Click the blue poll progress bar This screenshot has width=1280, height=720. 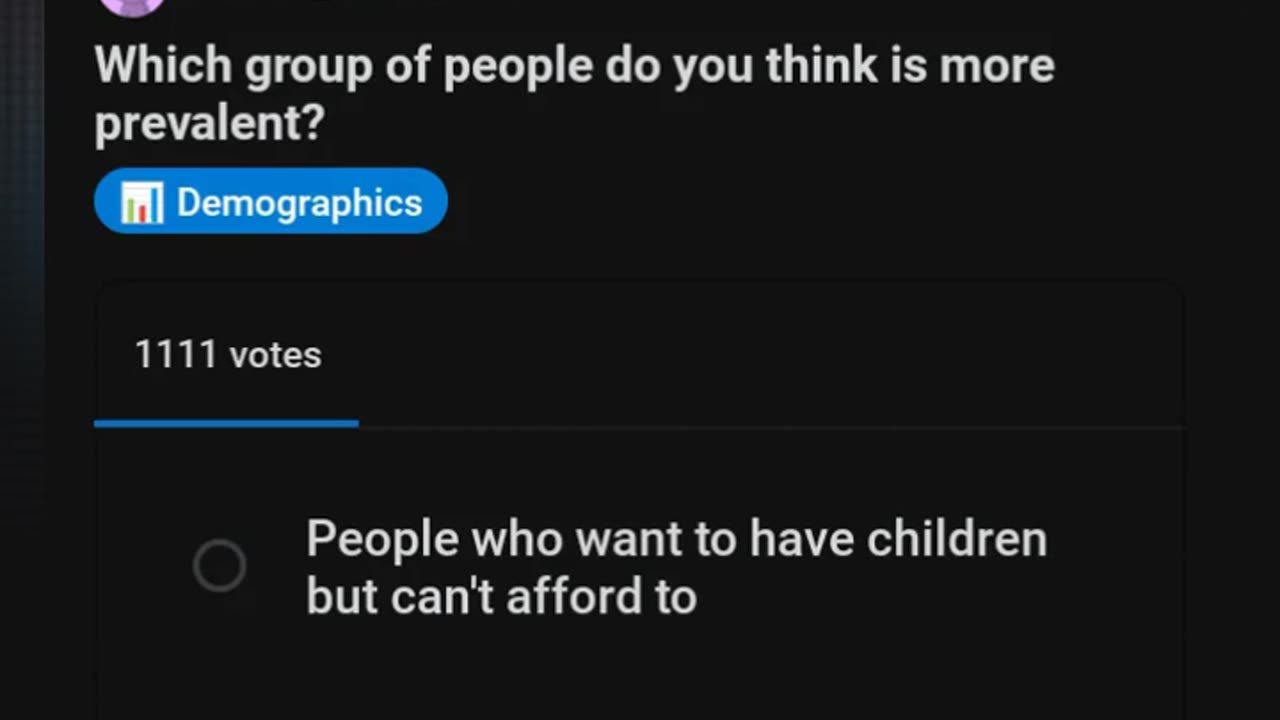[226, 424]
